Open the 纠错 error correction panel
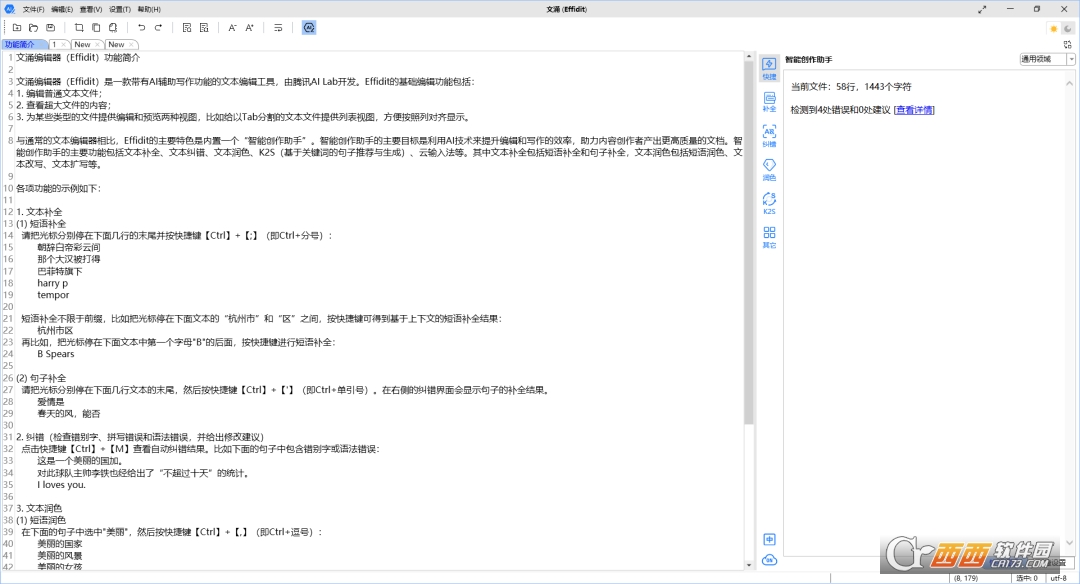1080x584 pixels. point(769,135)
